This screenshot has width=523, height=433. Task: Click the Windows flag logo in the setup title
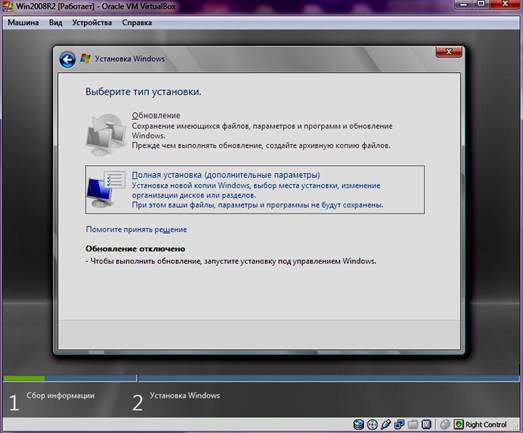pos(85,58)
